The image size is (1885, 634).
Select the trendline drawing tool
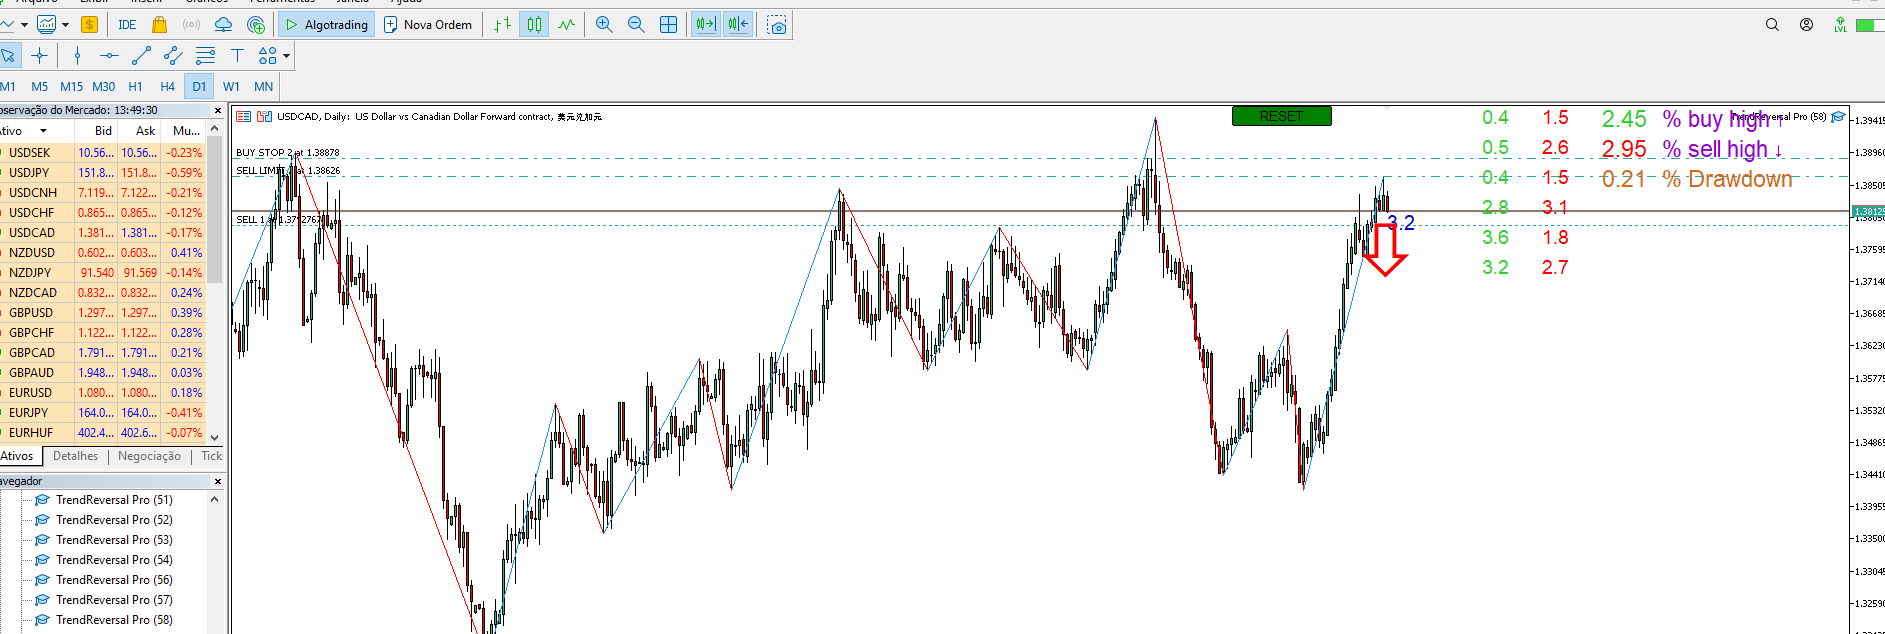(x=141, y=55)
